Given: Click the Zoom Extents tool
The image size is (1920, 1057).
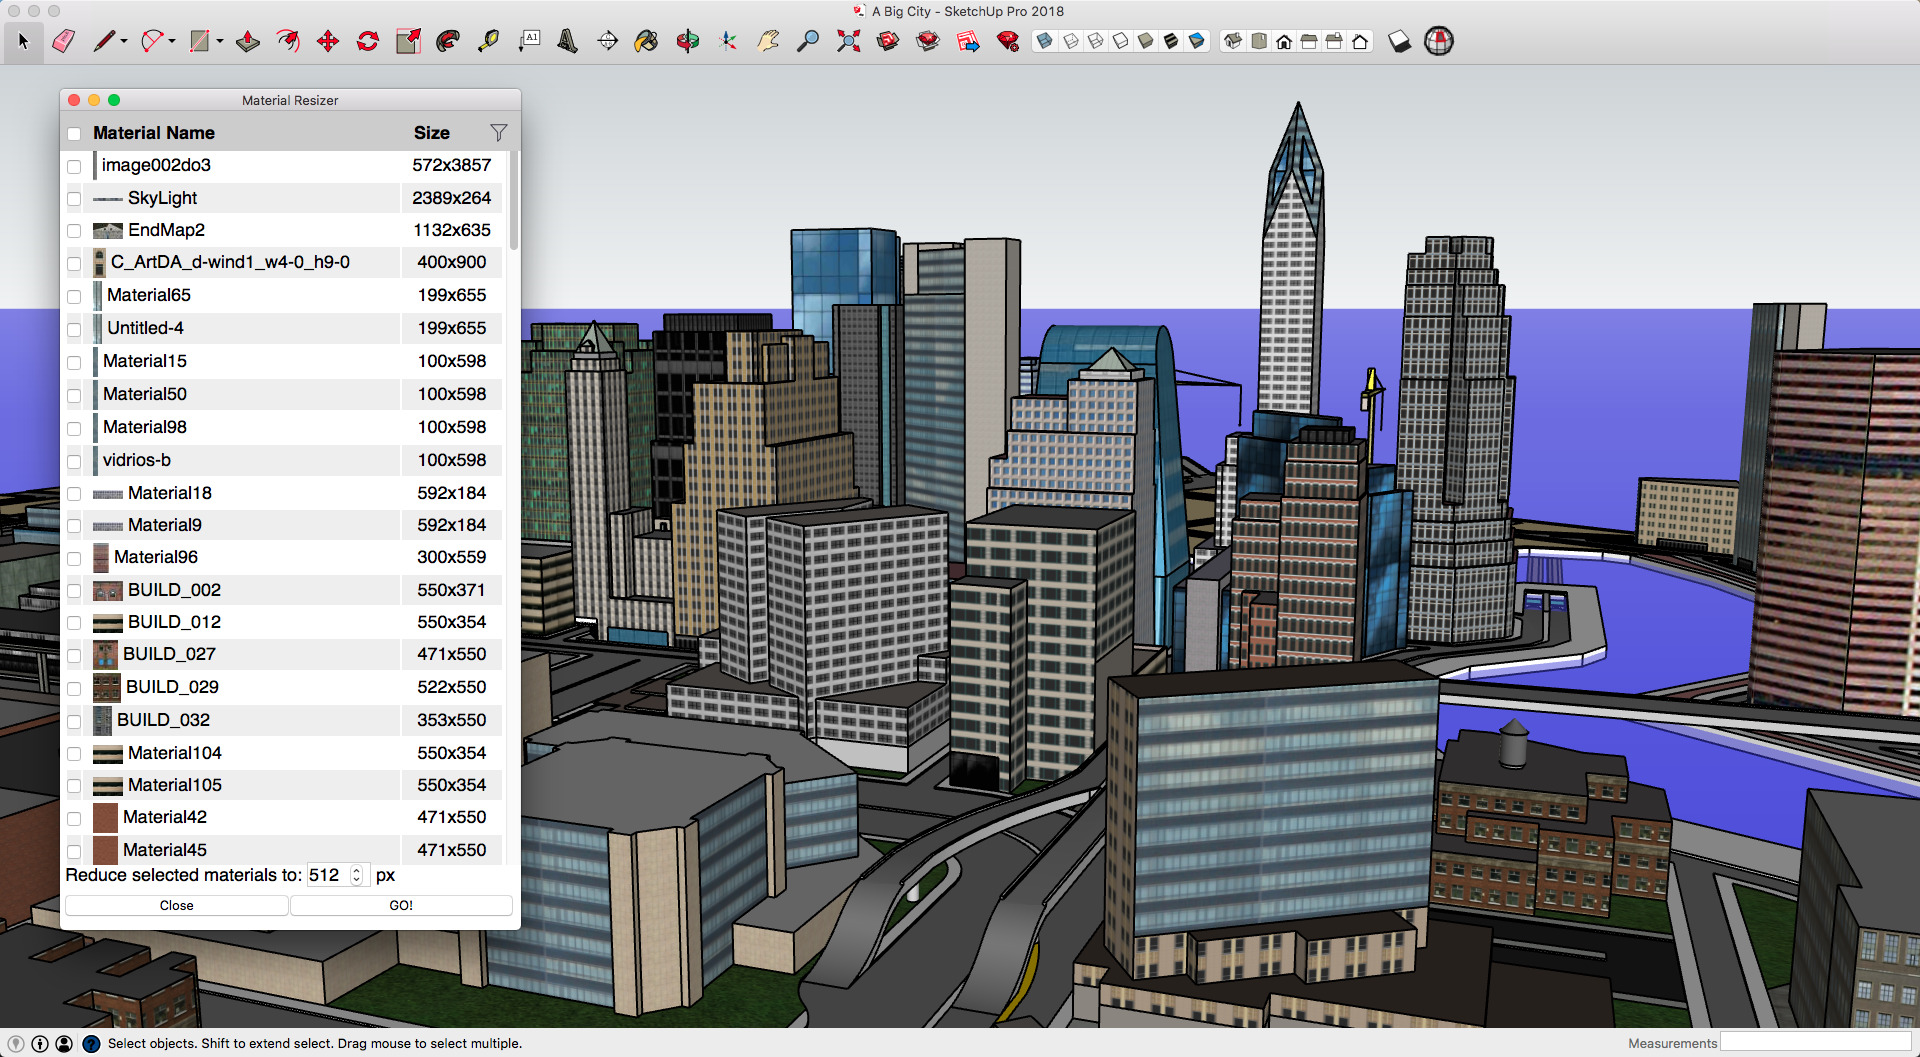Looking at the screenshot, I should [848, 41].
